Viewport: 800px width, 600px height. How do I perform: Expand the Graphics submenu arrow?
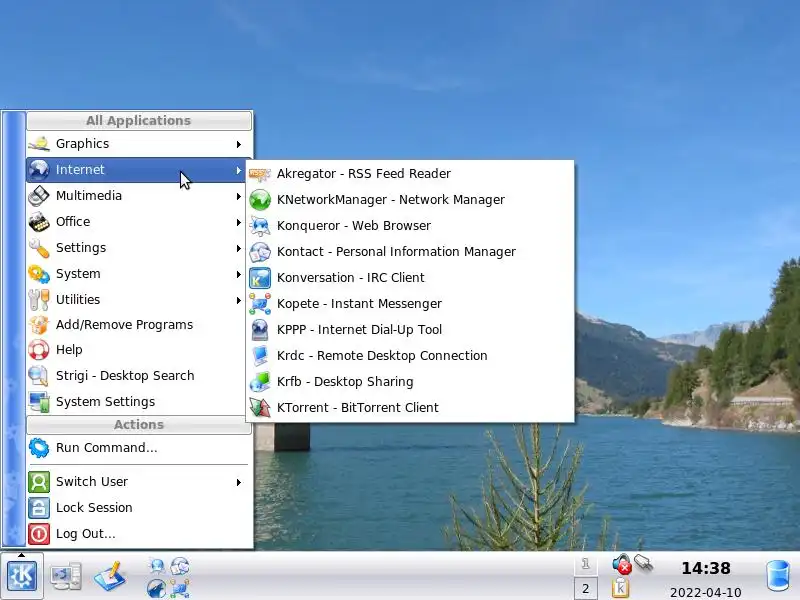point(239,144)
